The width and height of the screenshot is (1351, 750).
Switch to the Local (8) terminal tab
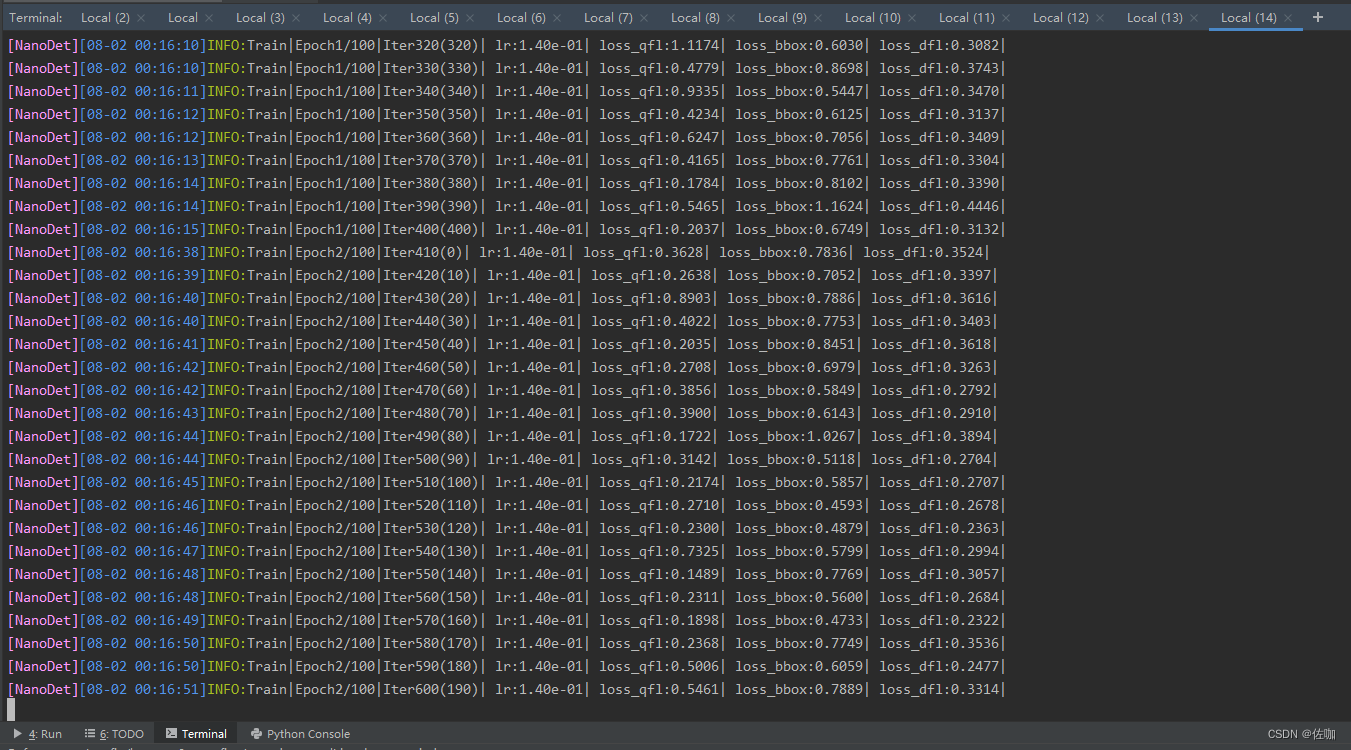pos(695,18)
